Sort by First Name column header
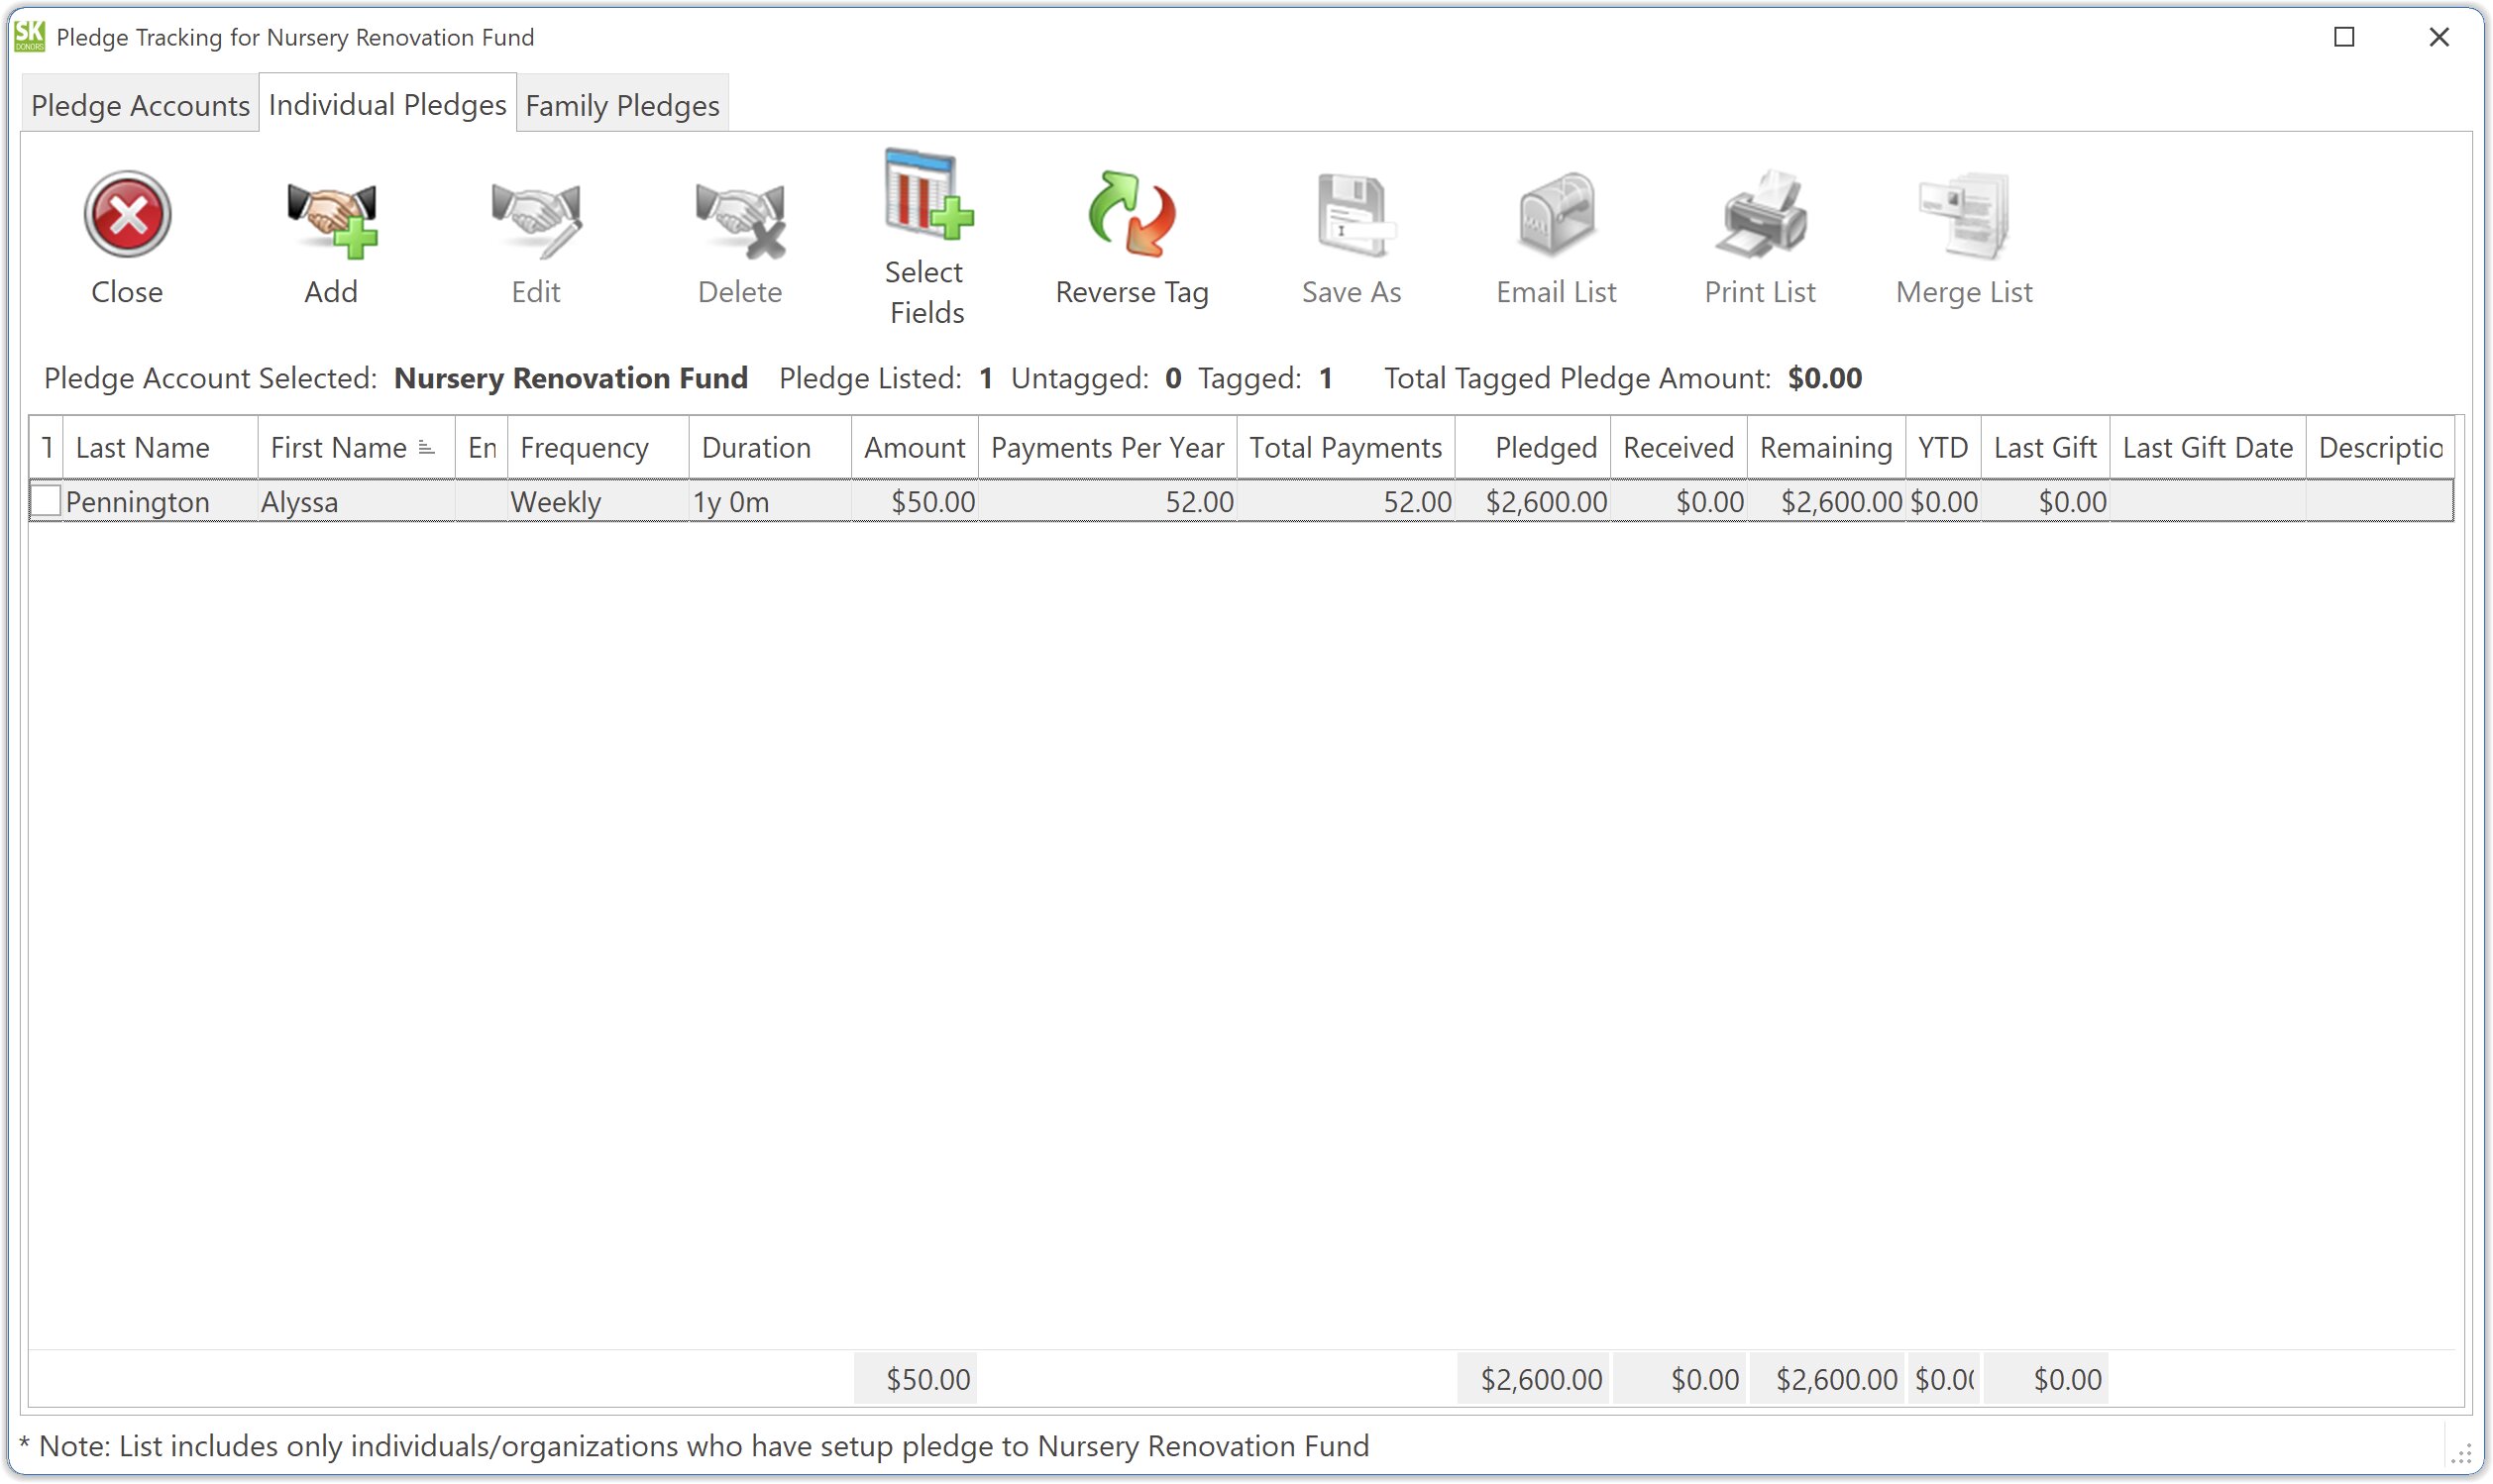This screenshot has width=2493, height=1484. pos(340,448)
